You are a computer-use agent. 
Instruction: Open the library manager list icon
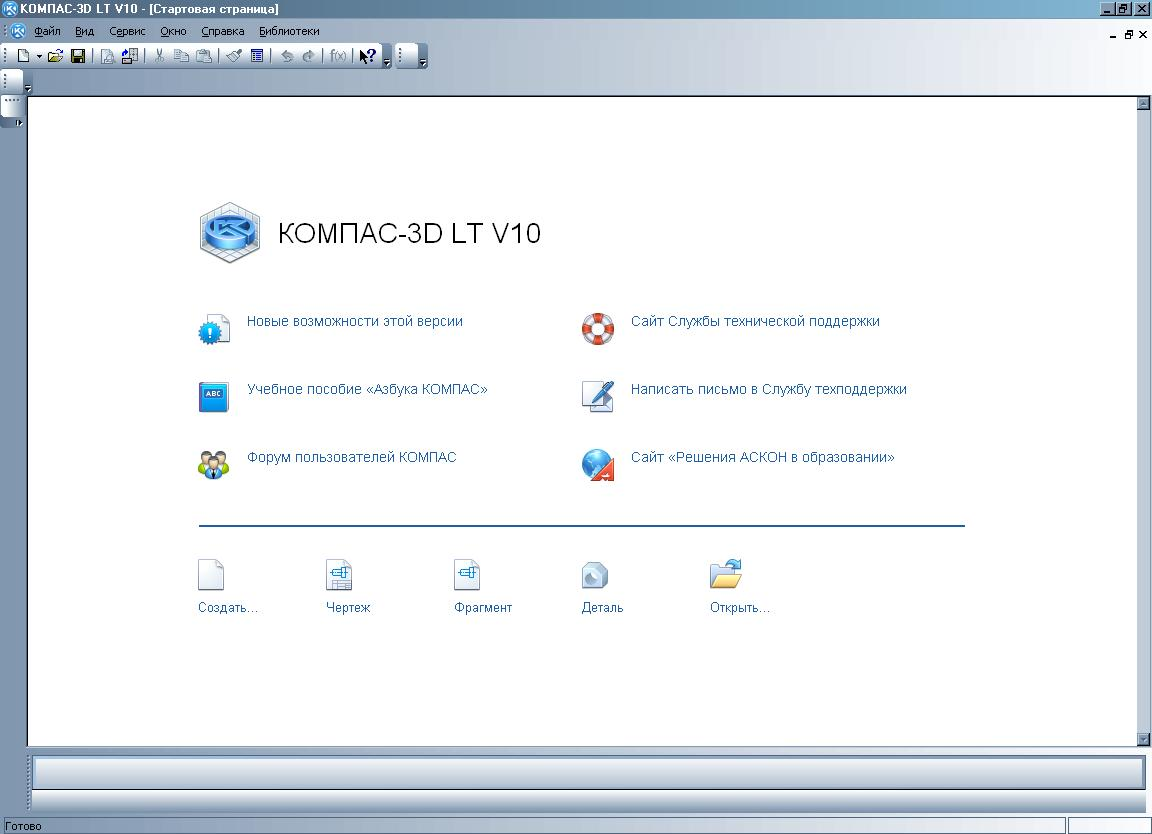(257, 56)
